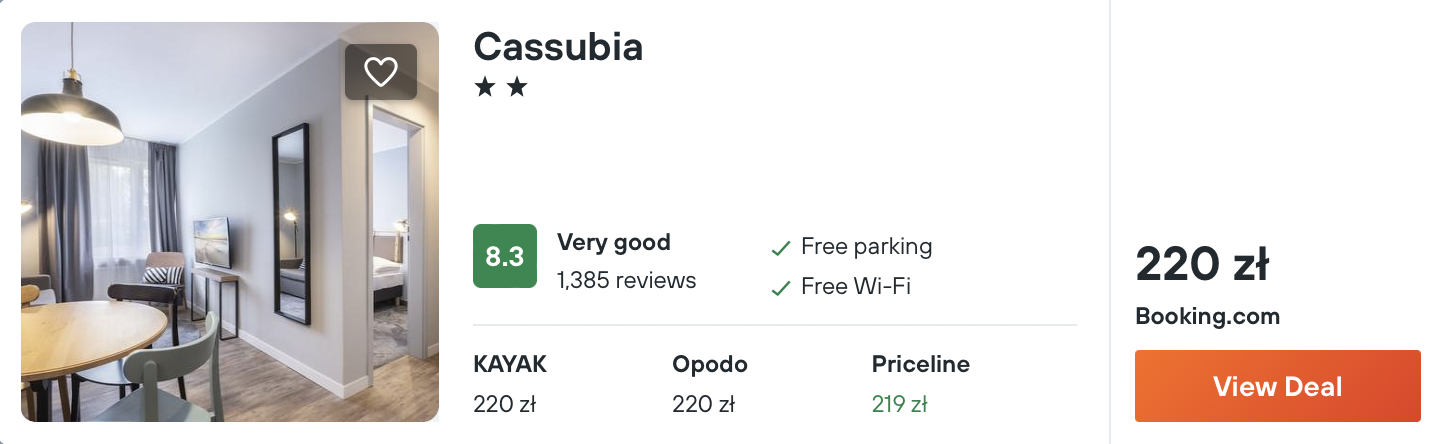Click the 220 zł price under KAYAK
The height and width of the screenshot is (444, 1442).
[505, 404]
